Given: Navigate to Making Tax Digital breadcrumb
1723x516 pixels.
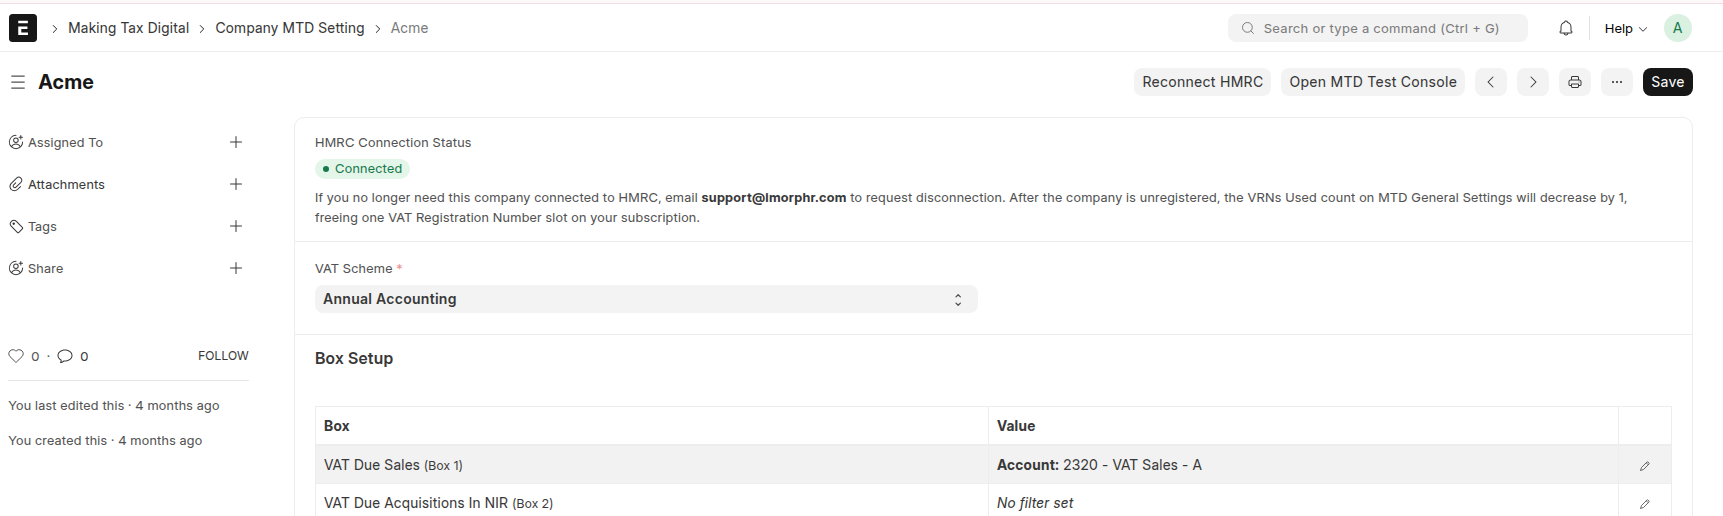Looking at the screenshot, I should pos(128,28).
